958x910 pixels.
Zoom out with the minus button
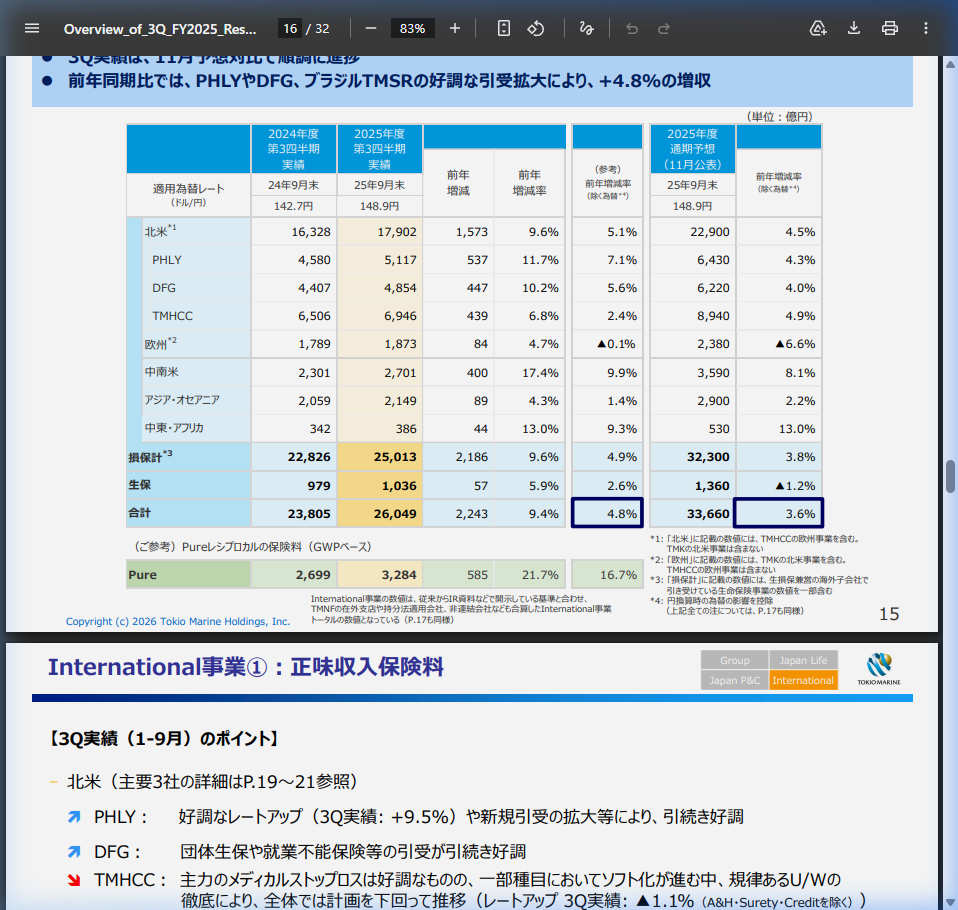point(371,28)
